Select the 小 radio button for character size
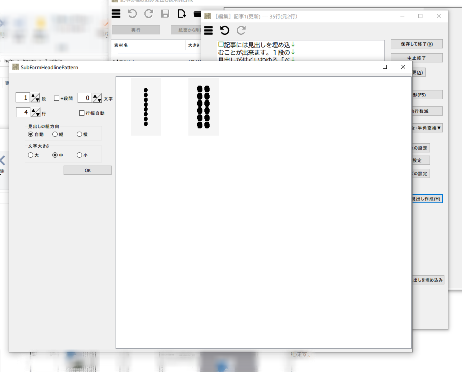The image size is (462, 372). click(x=79, y=155)
